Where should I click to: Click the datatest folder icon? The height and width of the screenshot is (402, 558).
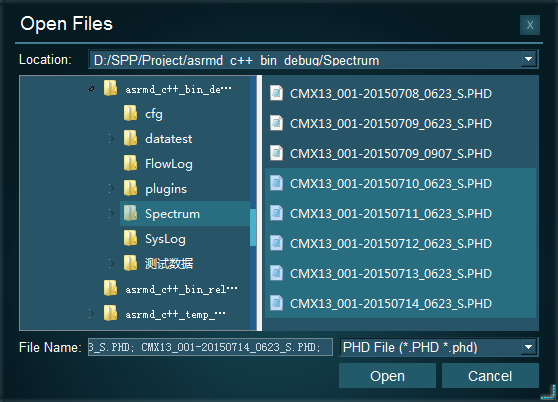pos(130,138)
